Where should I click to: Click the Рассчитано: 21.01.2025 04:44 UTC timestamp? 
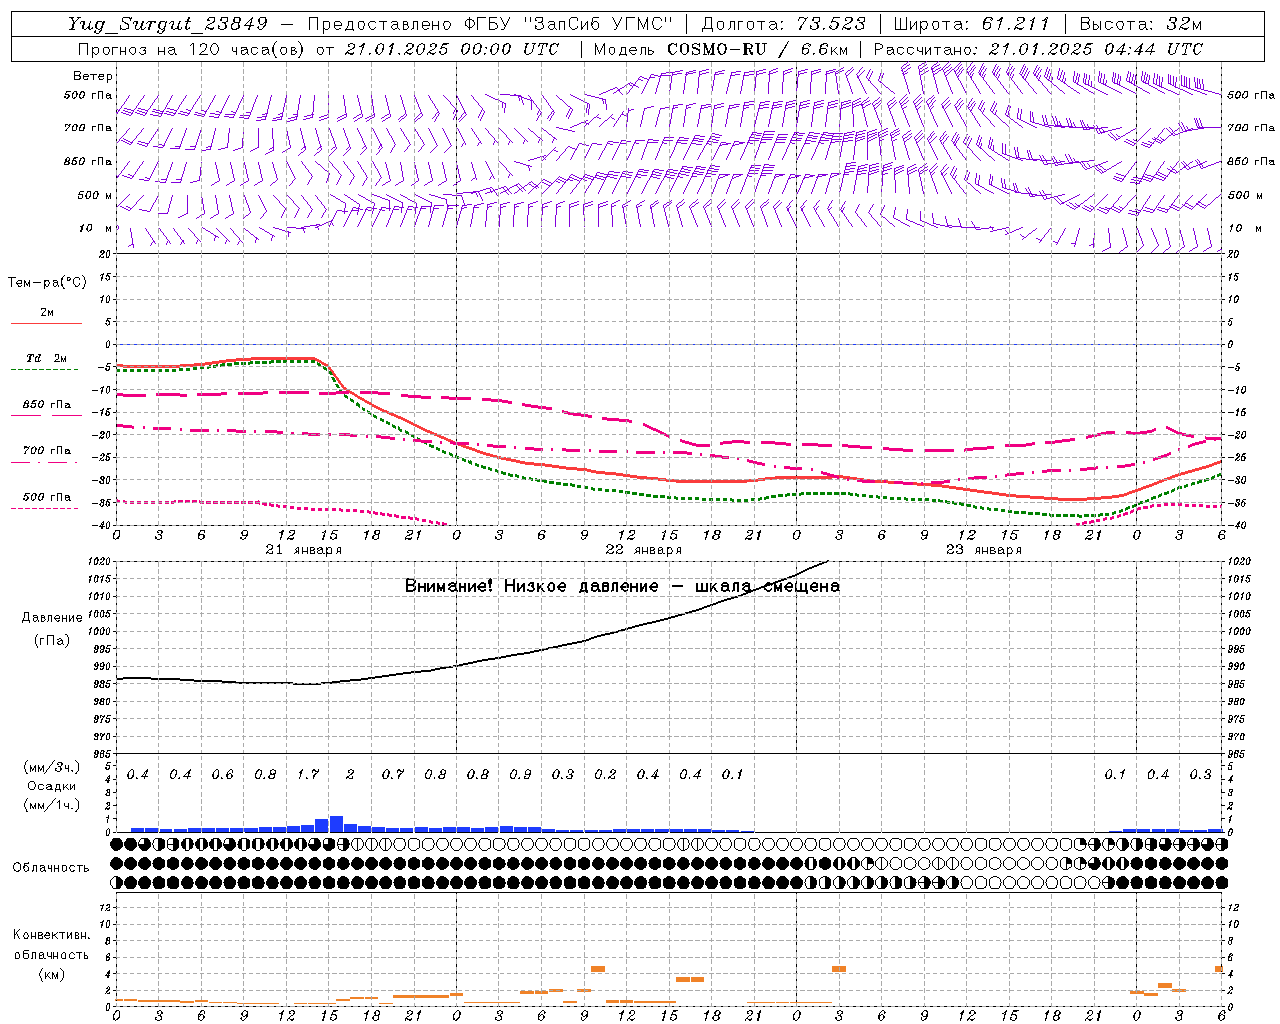point(1038,49)
